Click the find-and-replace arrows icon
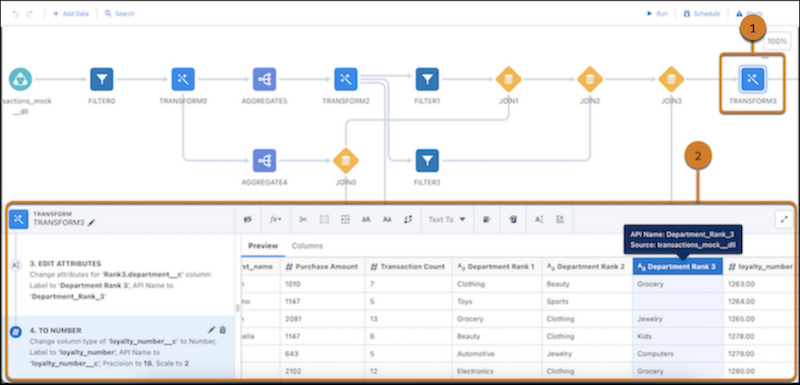 tap(408, 219)
